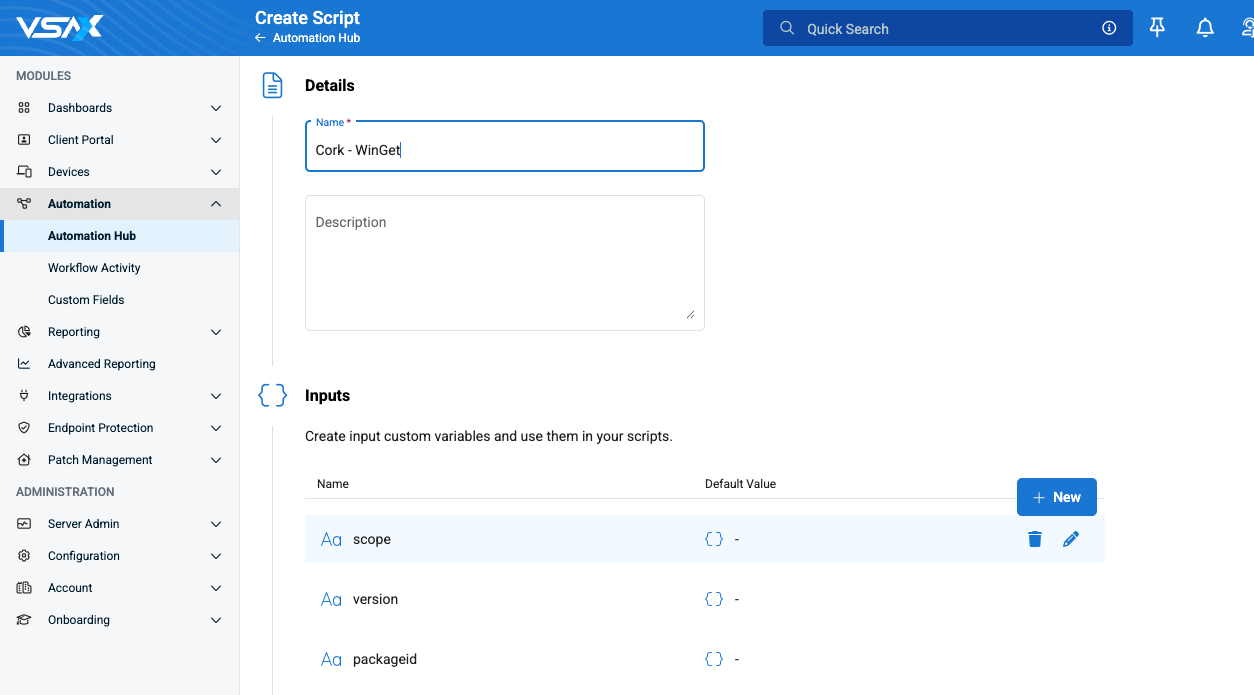Click the Description text area
The image size is (1254, 695).
(x=505, y=263)
